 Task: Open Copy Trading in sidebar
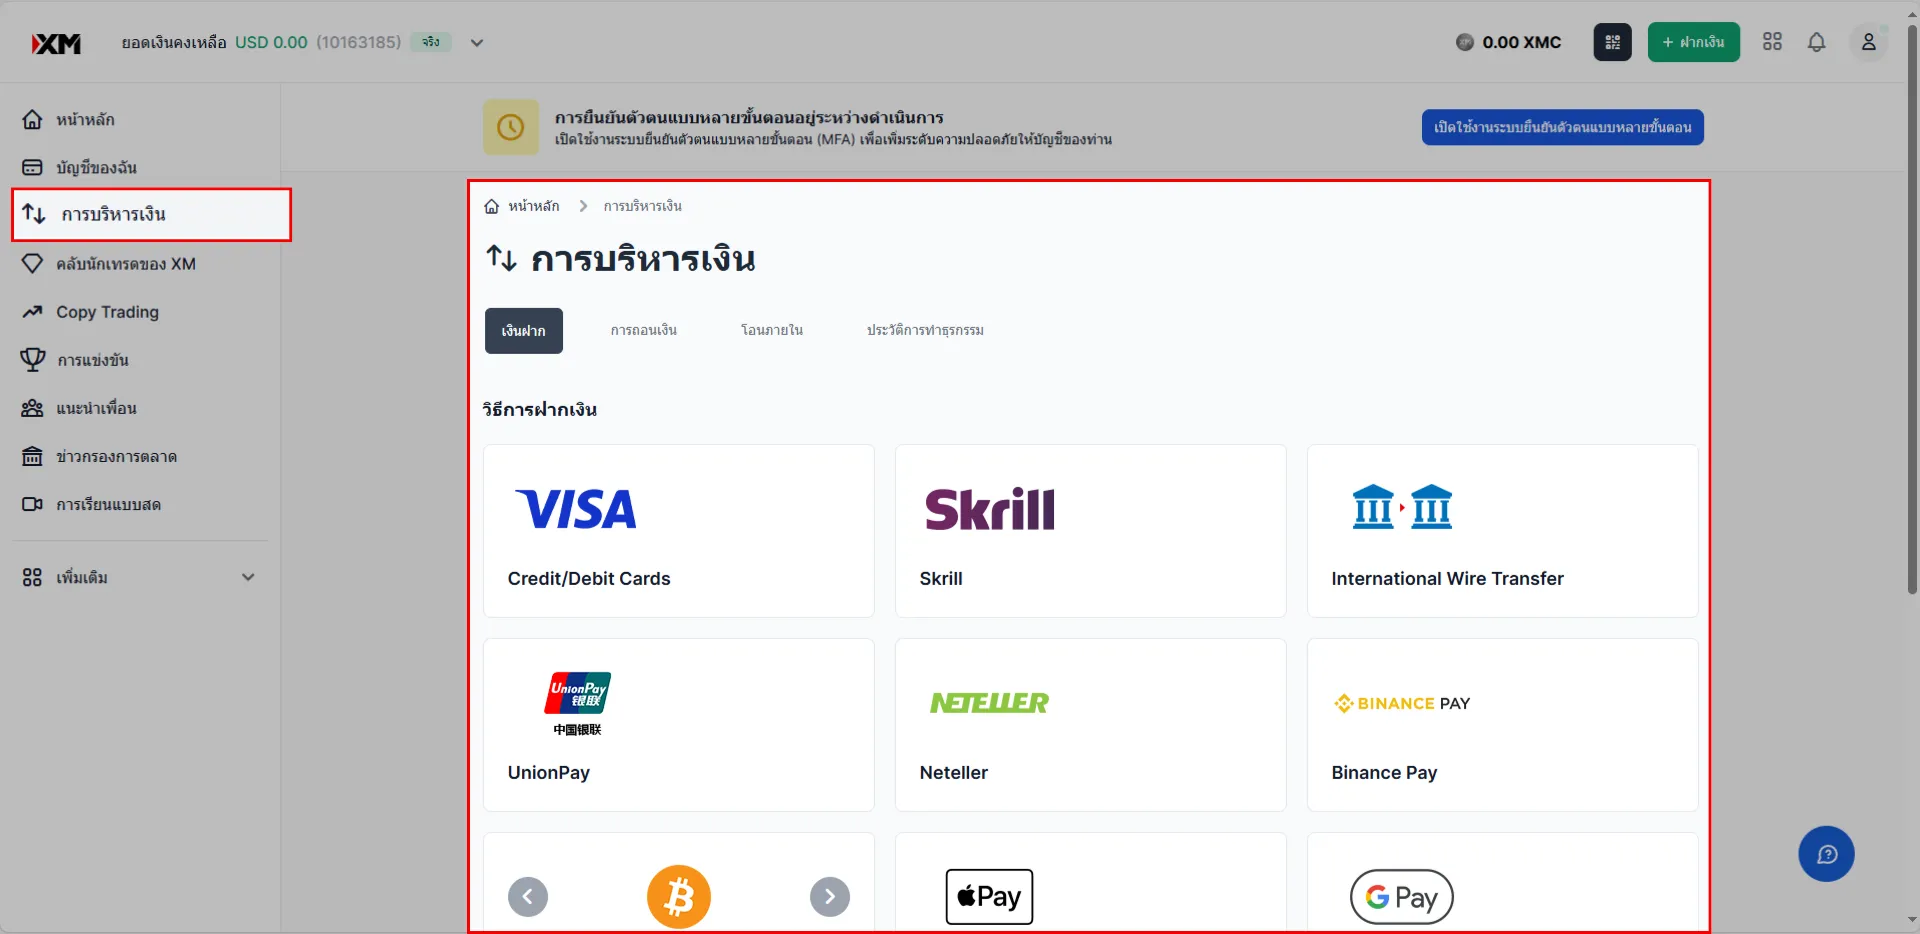pos(107,312)
